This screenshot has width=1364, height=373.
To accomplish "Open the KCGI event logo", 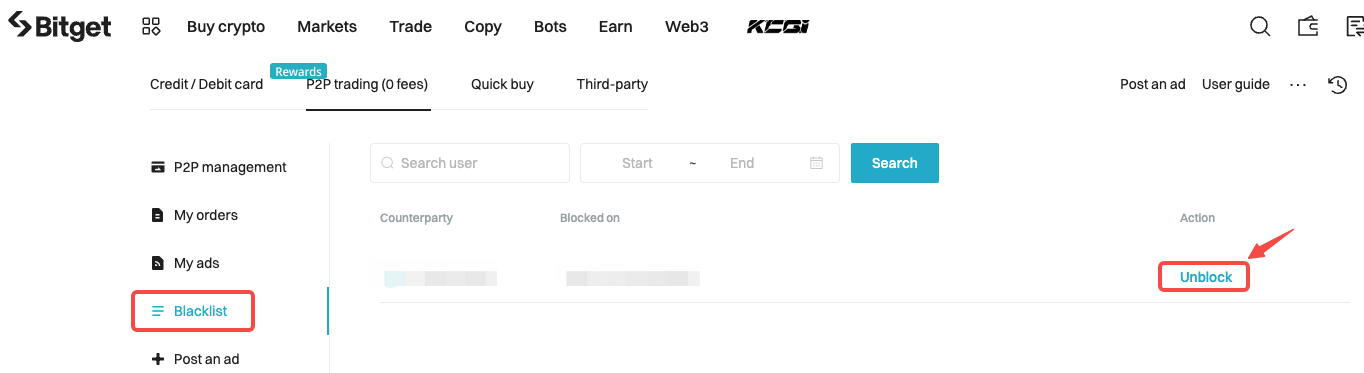I will click(778, 27).
